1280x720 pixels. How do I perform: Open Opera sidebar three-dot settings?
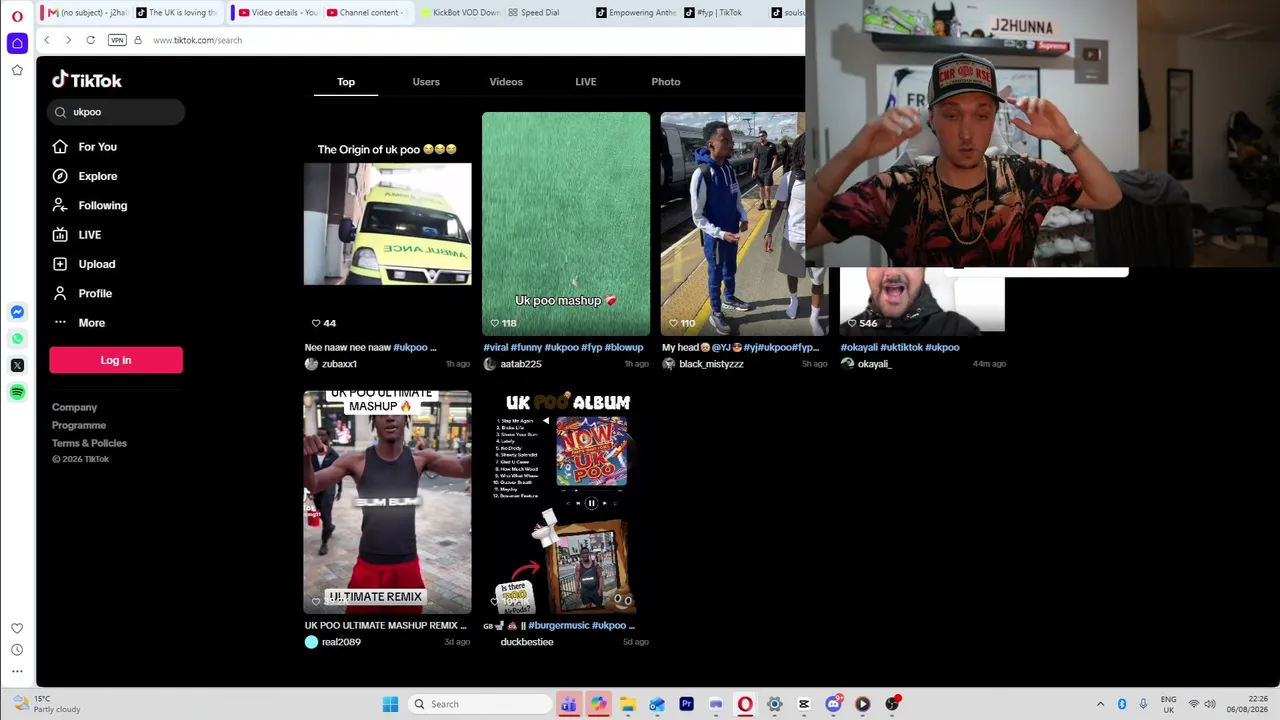(x=17, y=672)
